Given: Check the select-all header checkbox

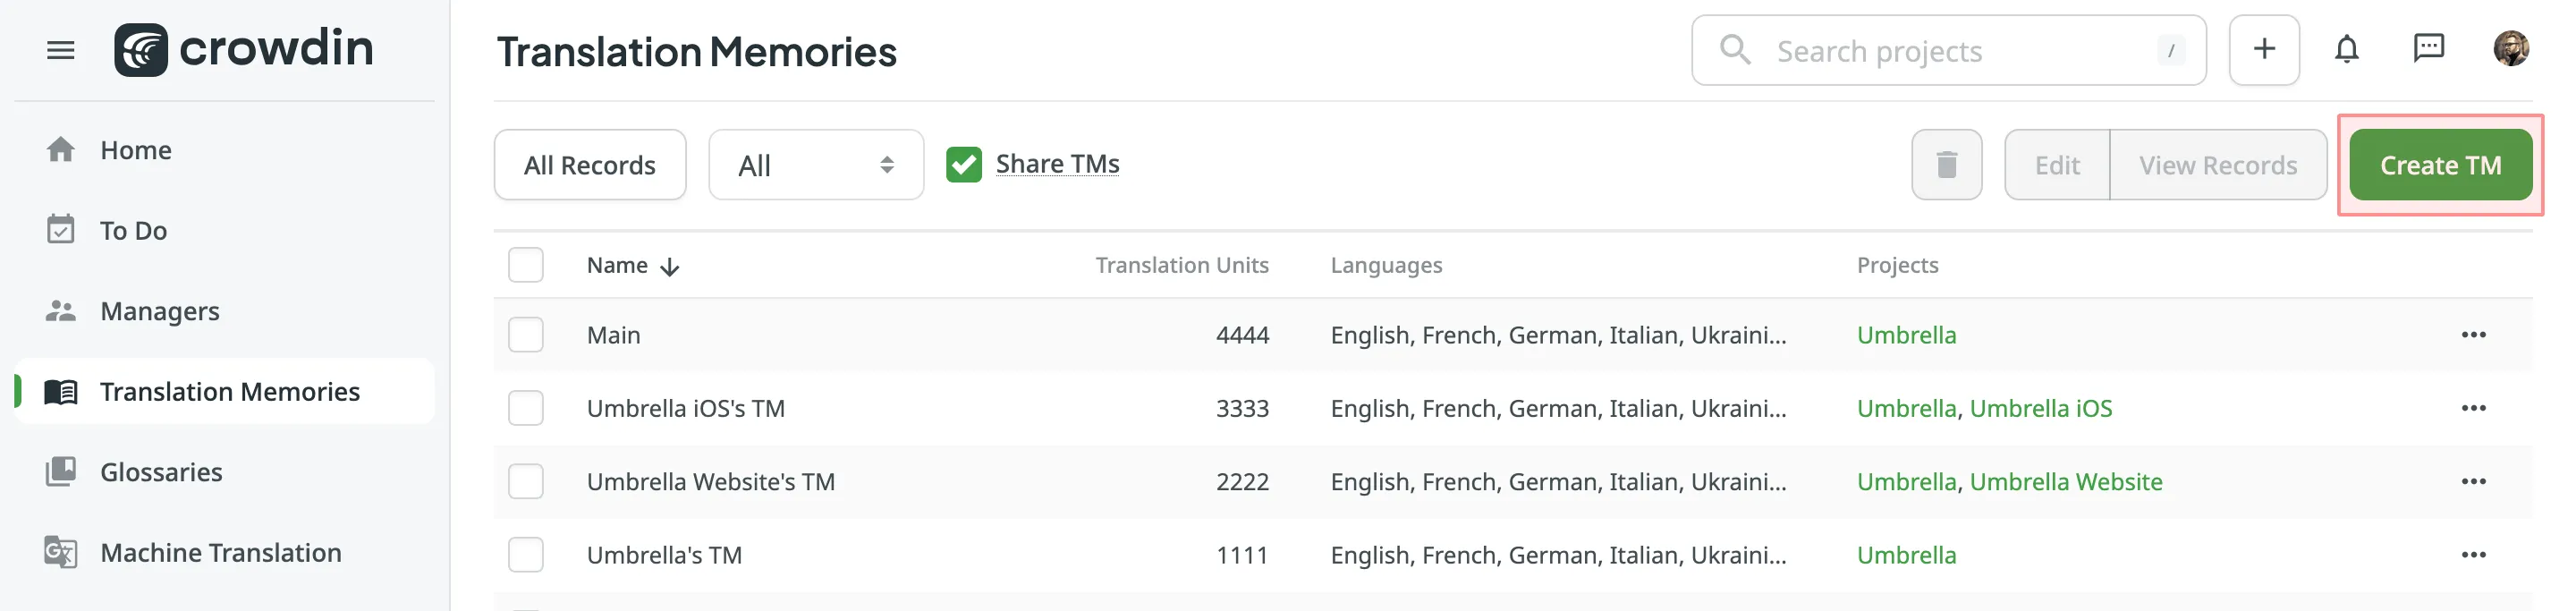Looking at the screenshot, I should click(526, 265).
